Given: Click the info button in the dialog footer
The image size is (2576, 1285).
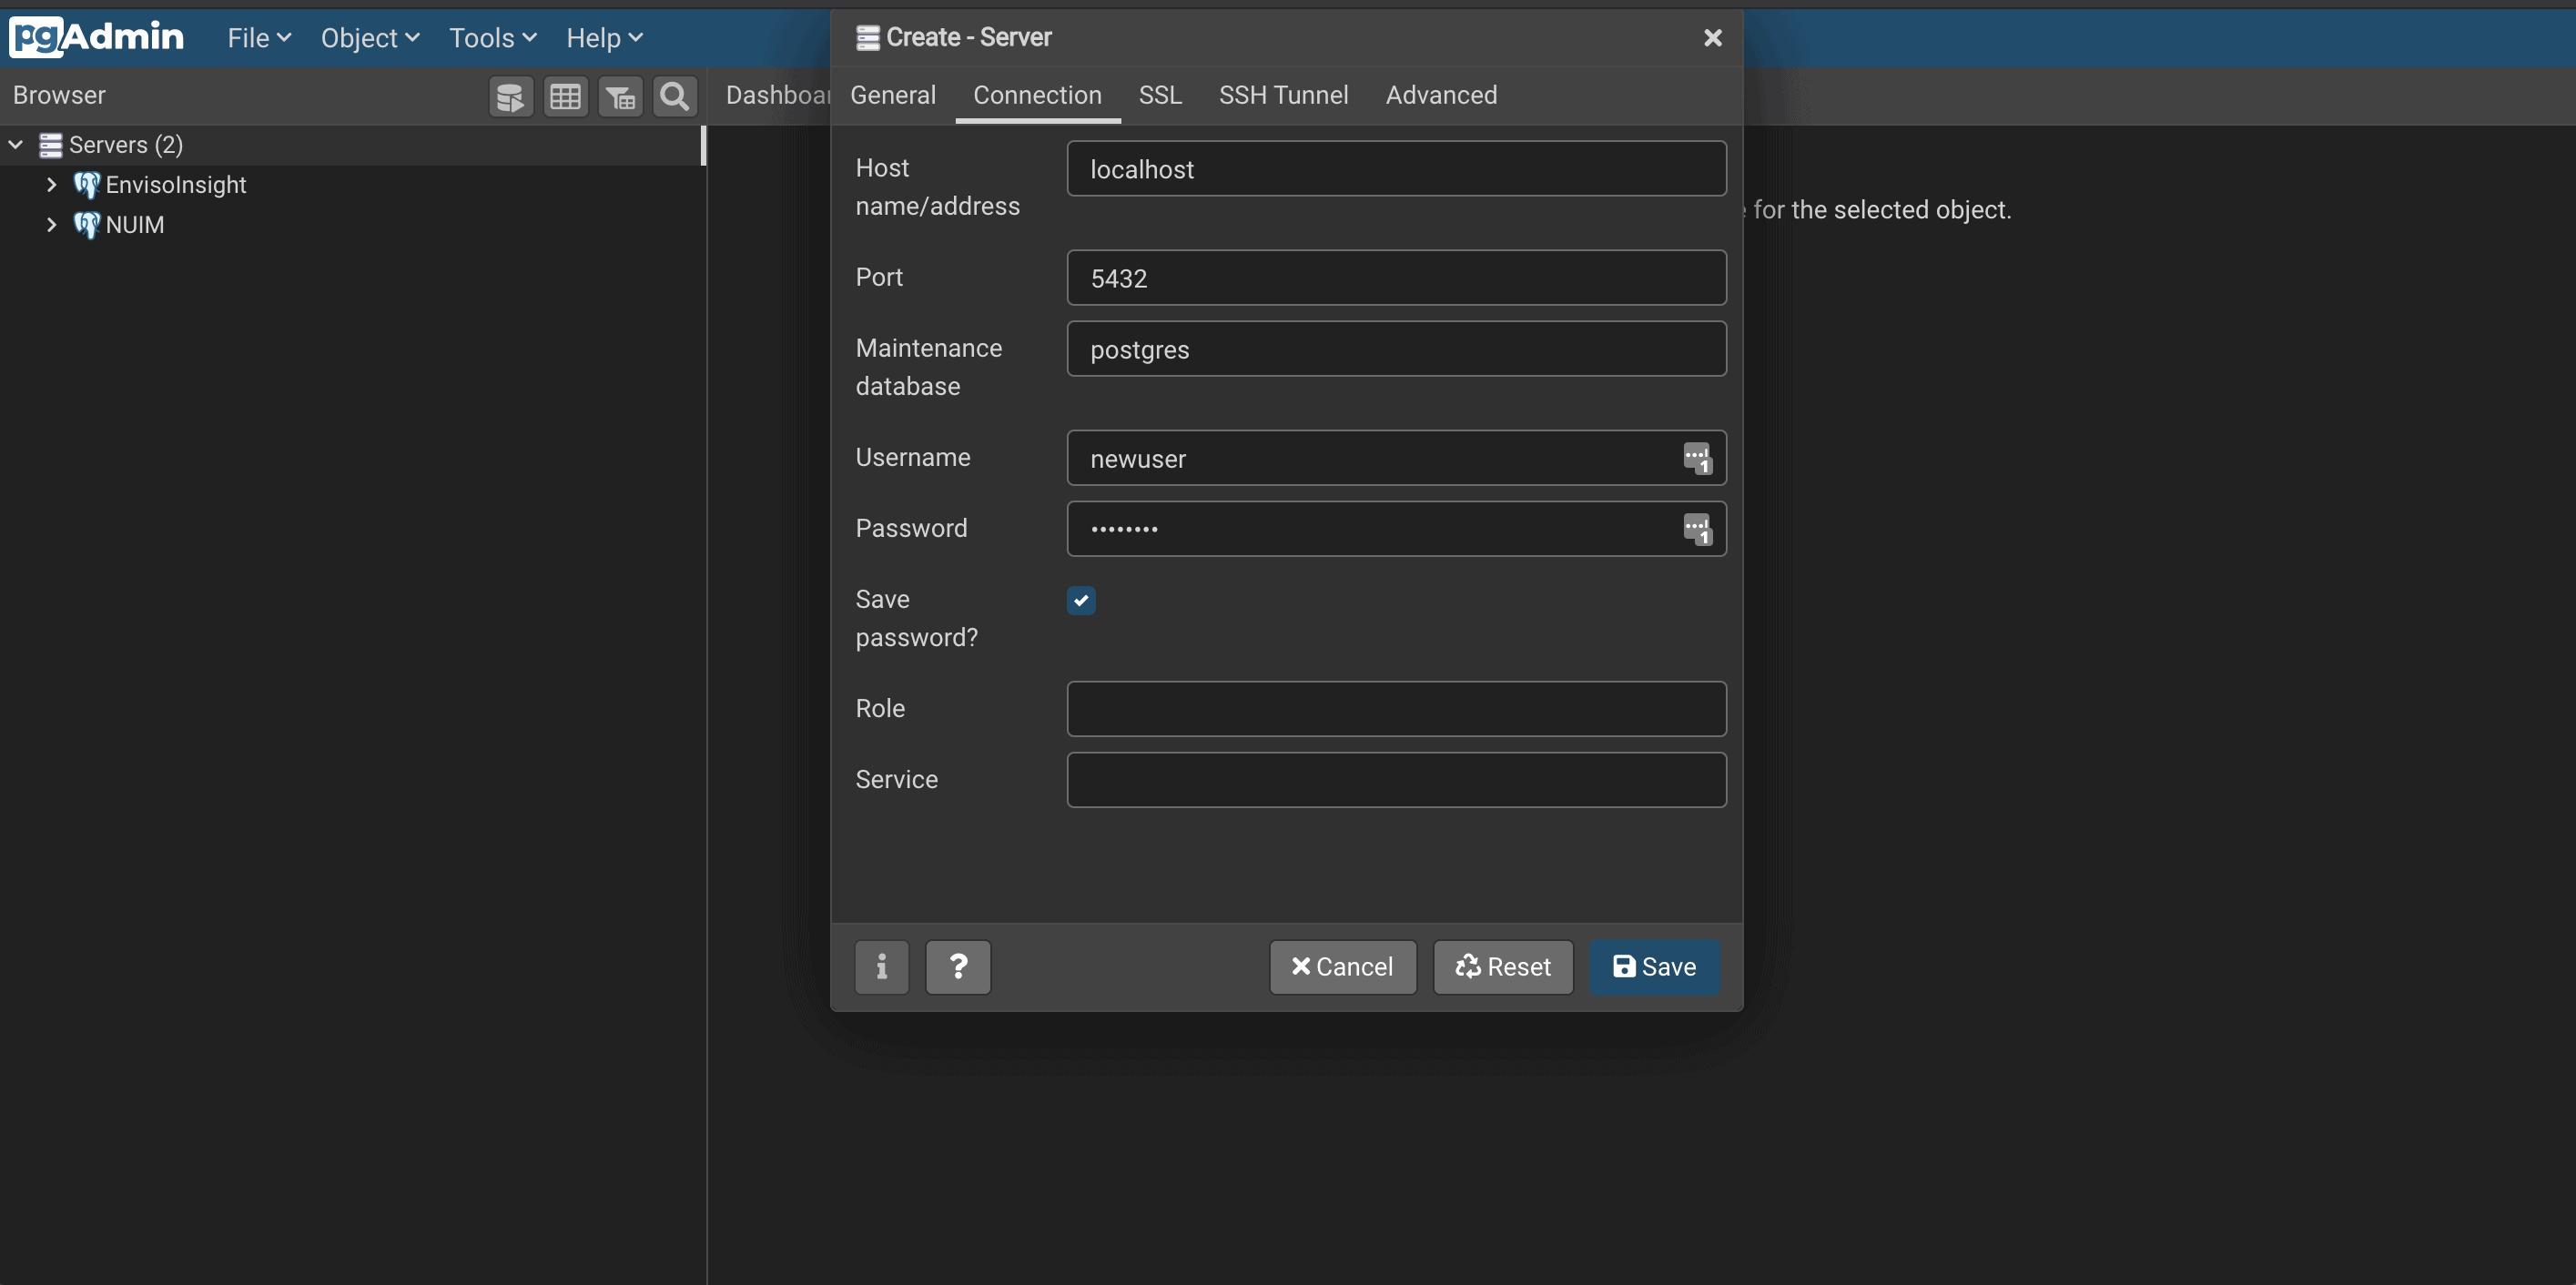Looking at the screenshot, I should point(881,966).
